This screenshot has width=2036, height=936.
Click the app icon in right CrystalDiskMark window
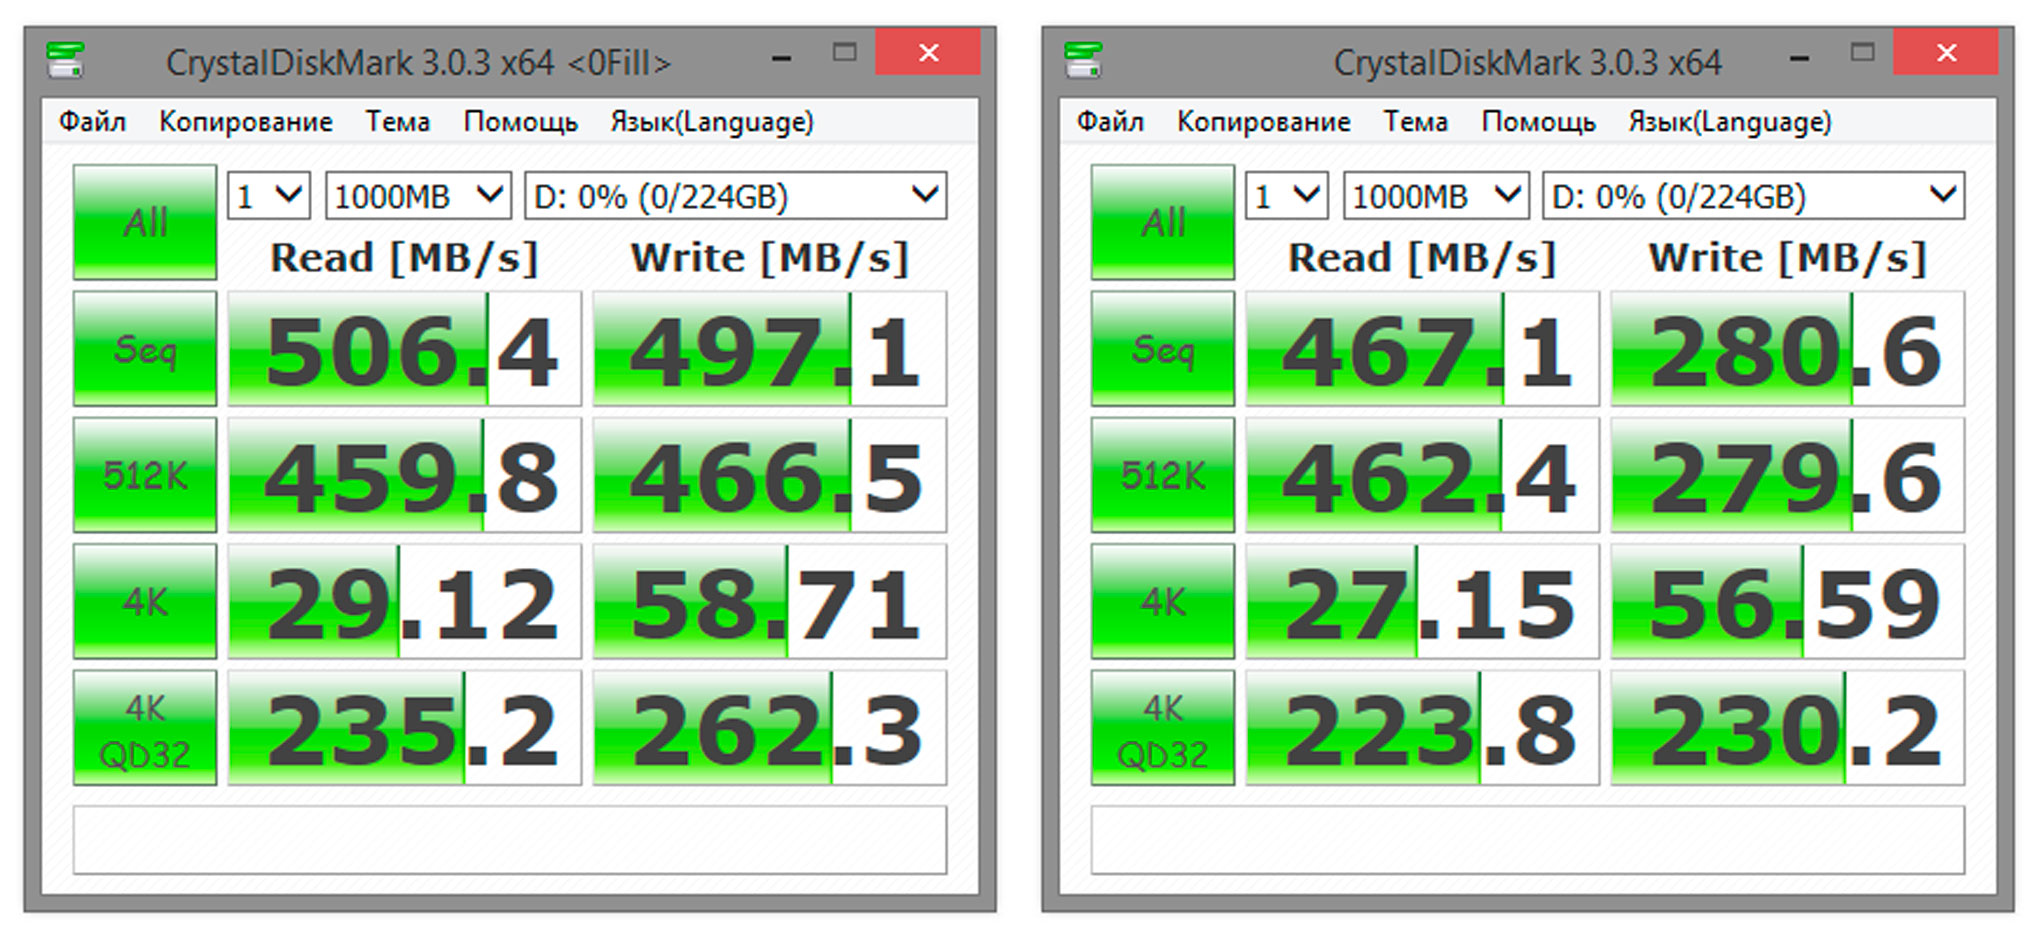(1084, 60)
